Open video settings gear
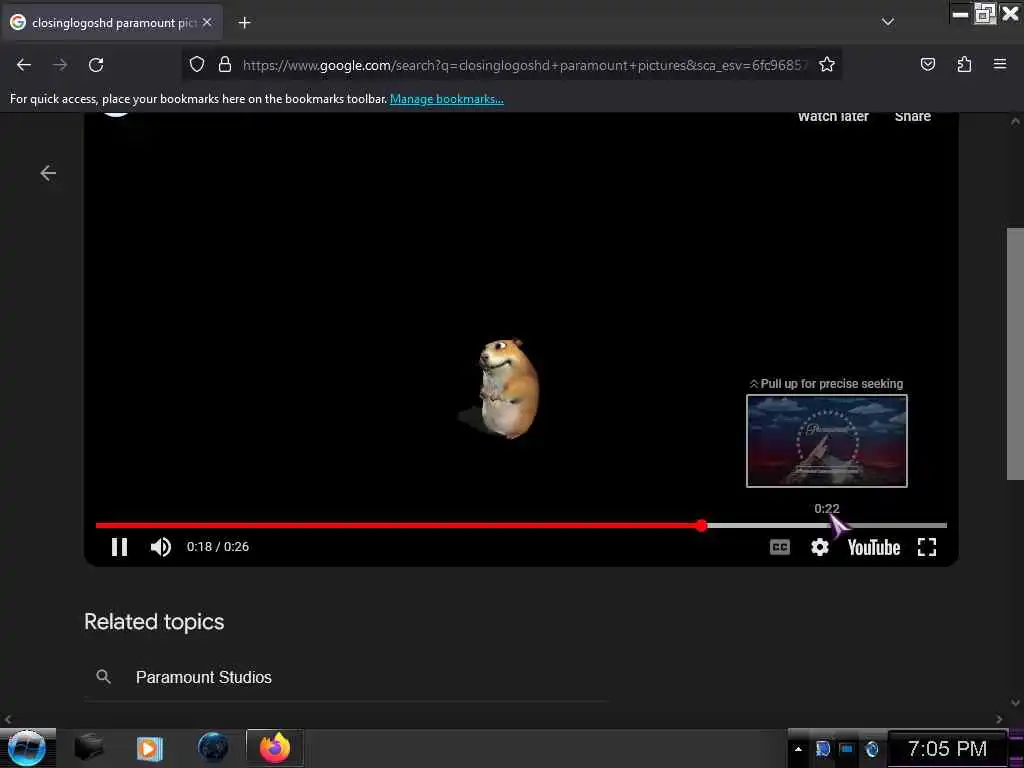 [820, 547]
